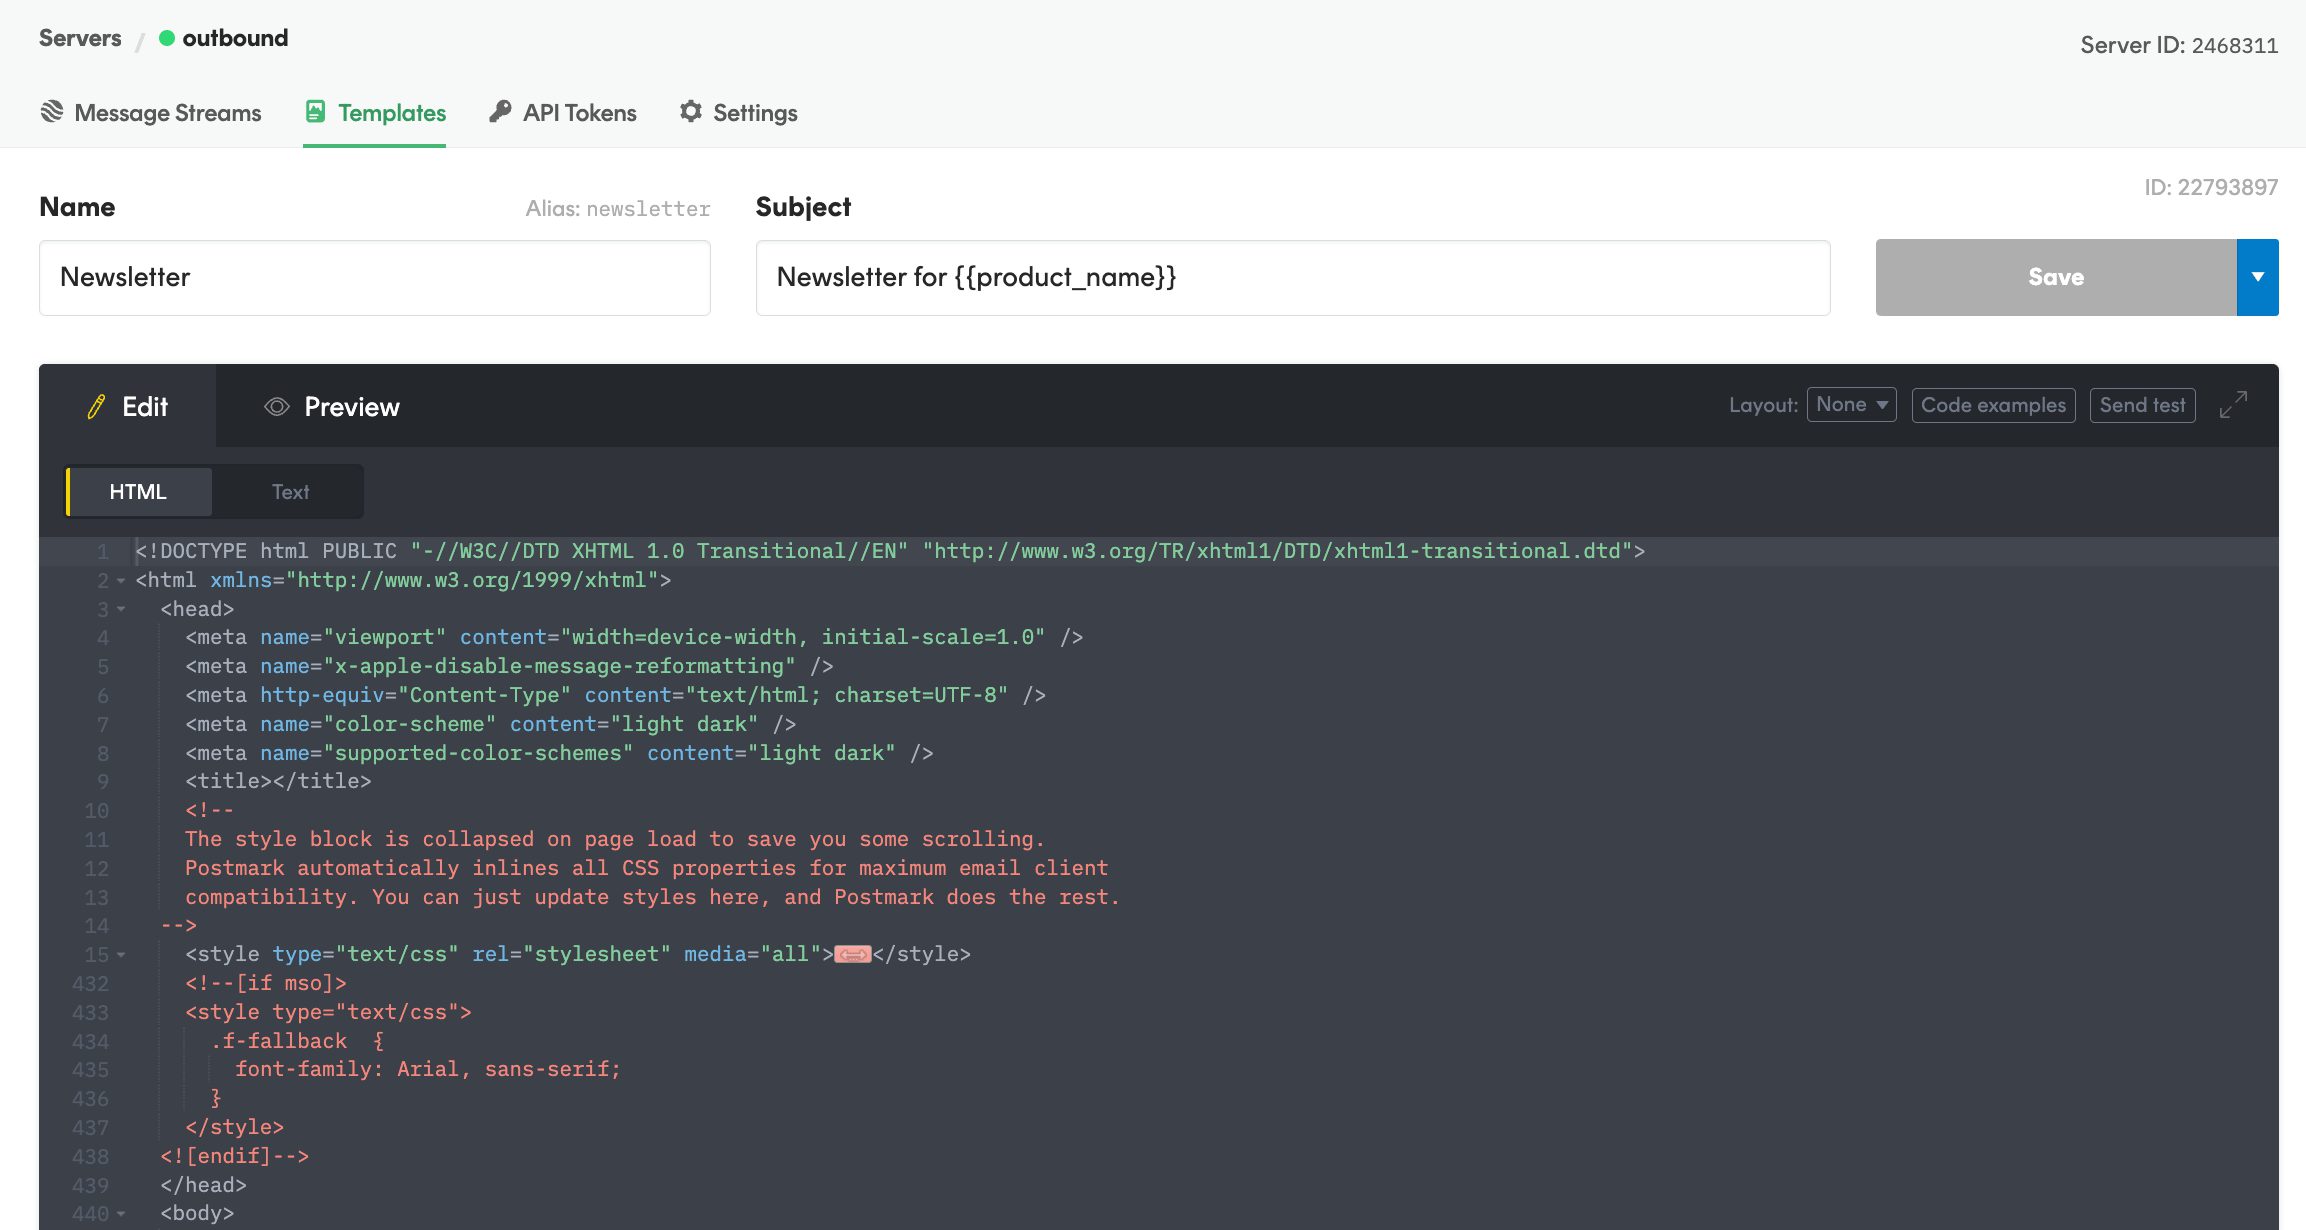Expand editor to fullscreen
Screen dimensions: 2306x1230
pos(2233,405)
